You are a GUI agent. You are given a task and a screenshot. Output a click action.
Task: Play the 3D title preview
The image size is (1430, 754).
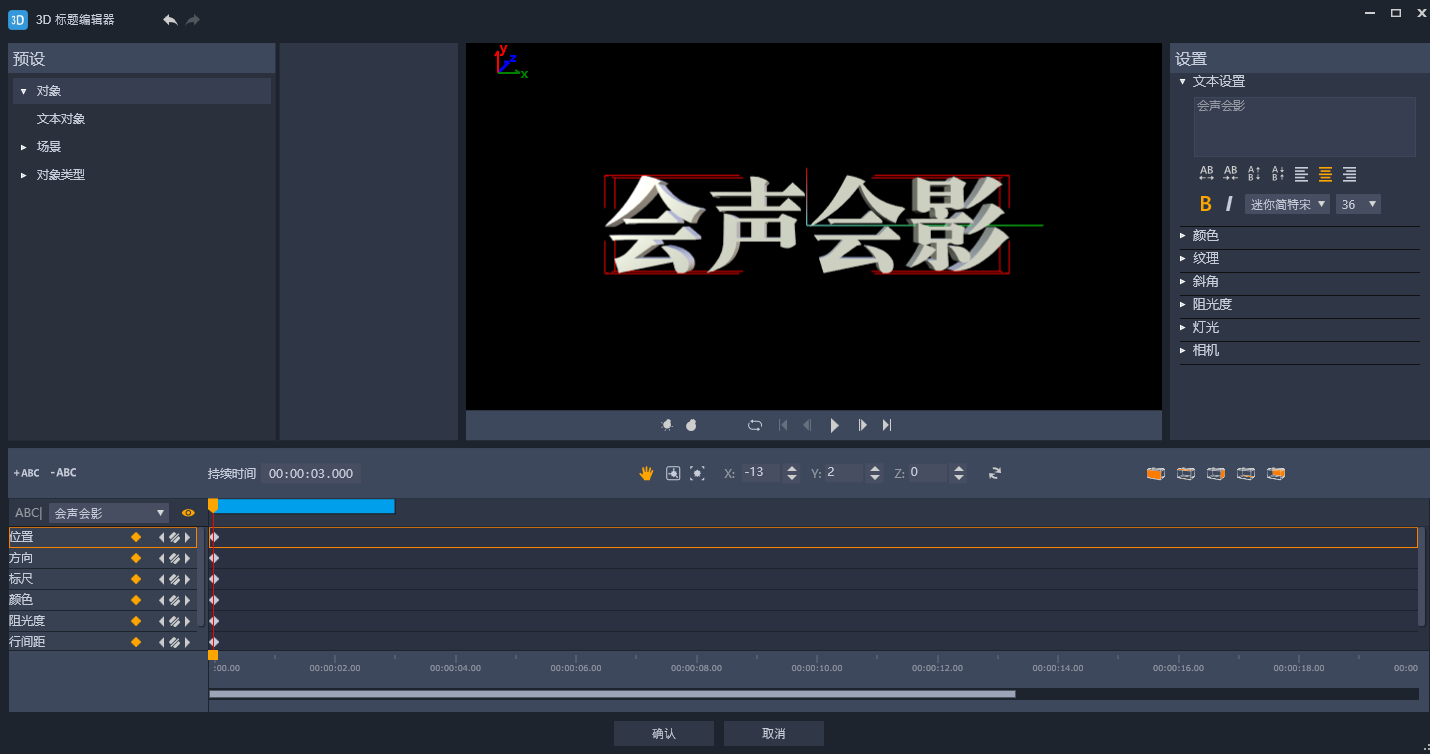(835, 425)
